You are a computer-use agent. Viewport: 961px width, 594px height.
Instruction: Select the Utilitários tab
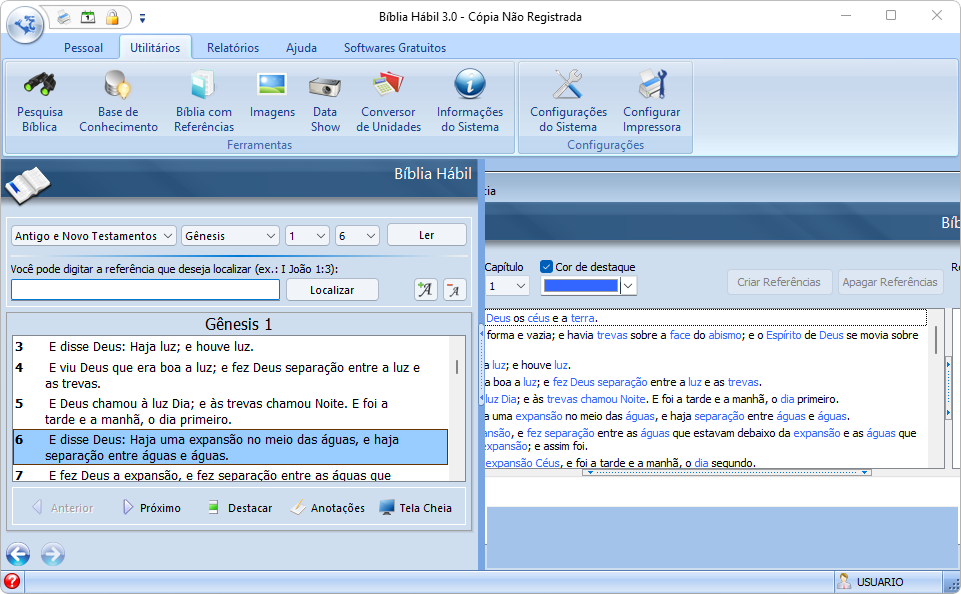(x=155, y=48)
